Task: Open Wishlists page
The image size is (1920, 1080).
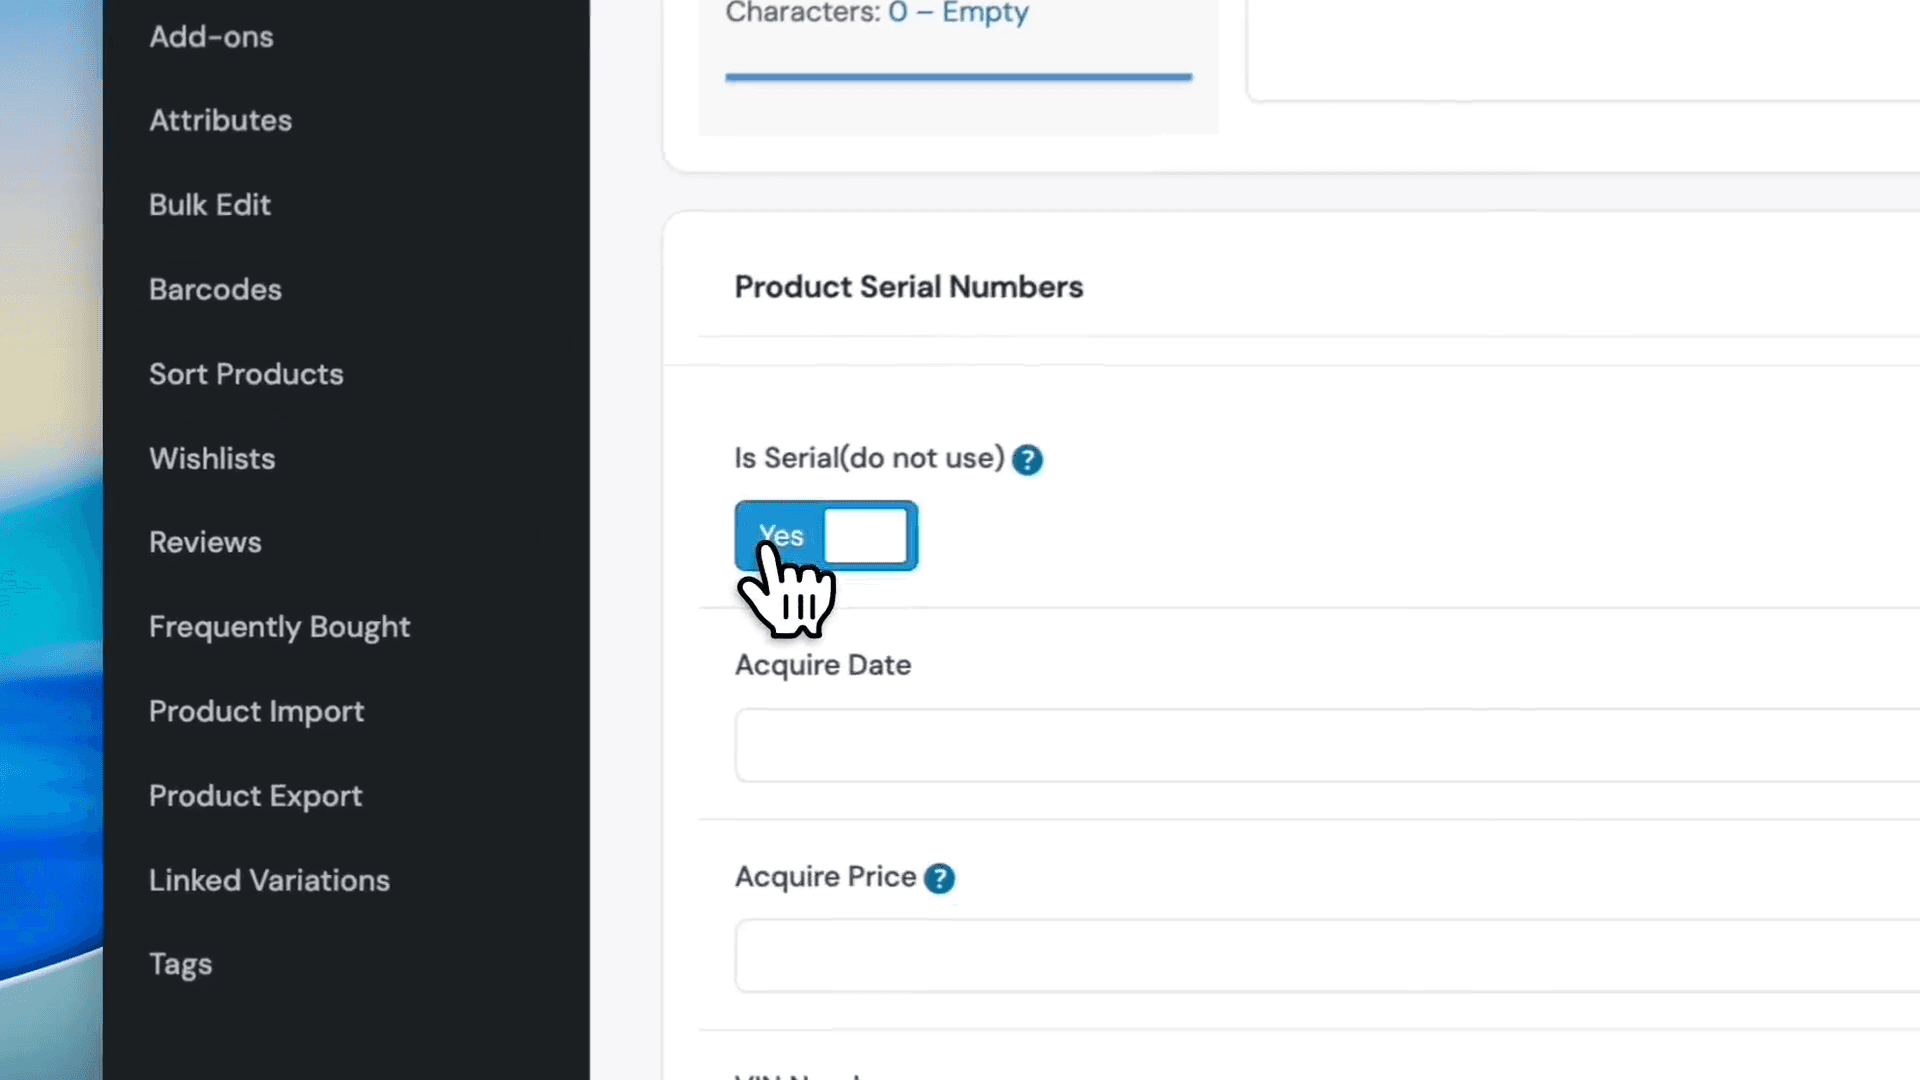Action: [x=212, y=459]
